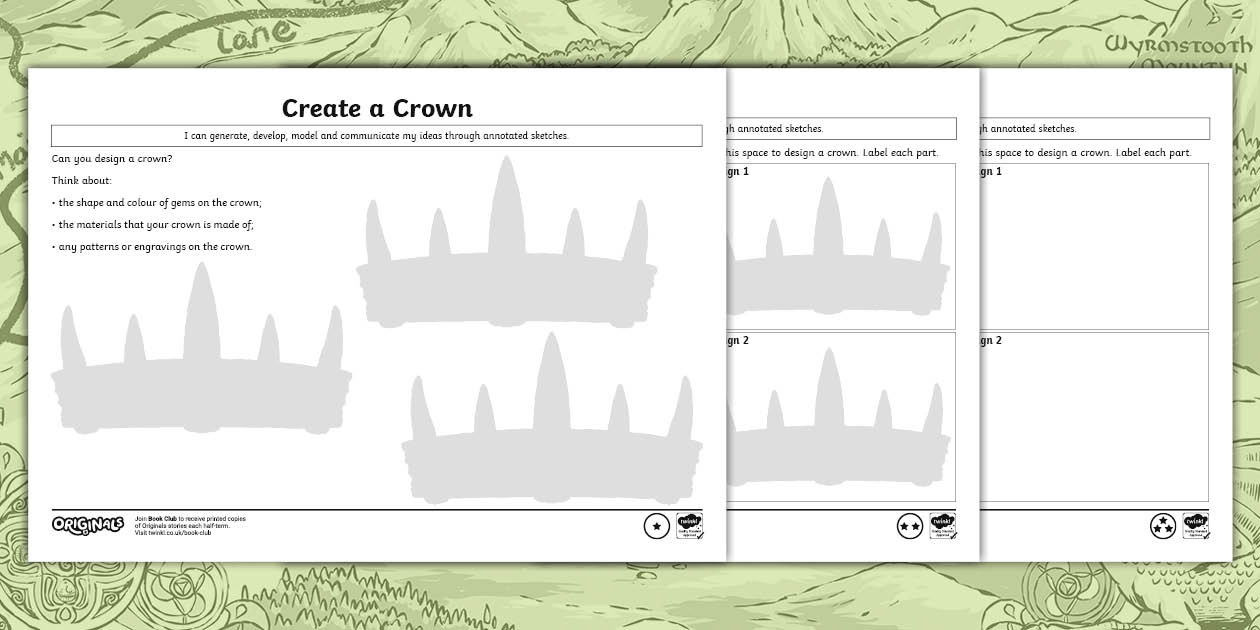The height and width of the screenshot is (630, 1260).
Task: Click the Create a Crown title
Action: (376, 109)
